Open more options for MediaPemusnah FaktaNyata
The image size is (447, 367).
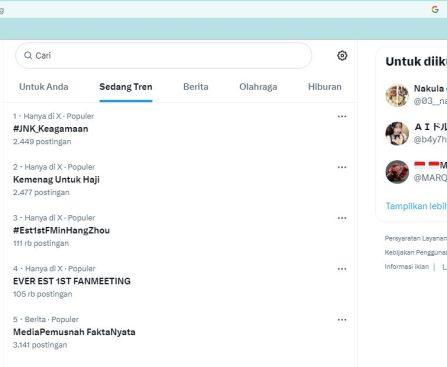click(342, 320)
